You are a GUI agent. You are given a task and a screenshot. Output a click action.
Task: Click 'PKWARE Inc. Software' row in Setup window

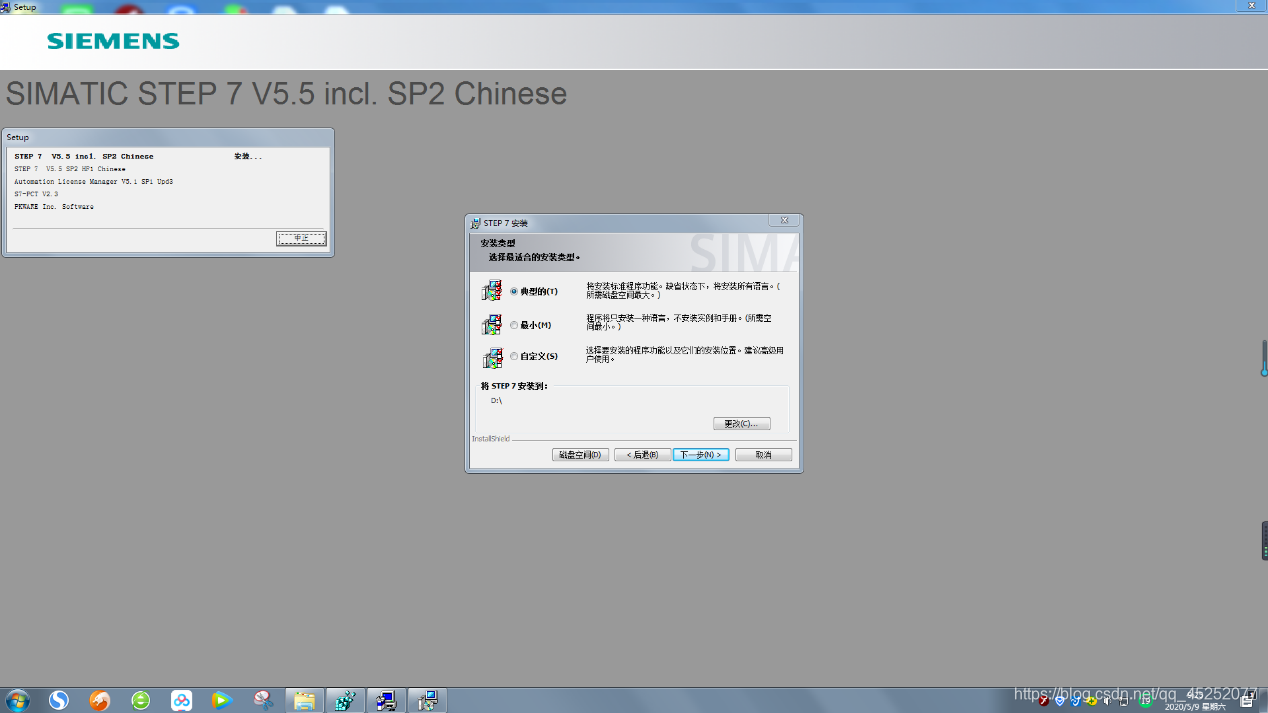54,207
